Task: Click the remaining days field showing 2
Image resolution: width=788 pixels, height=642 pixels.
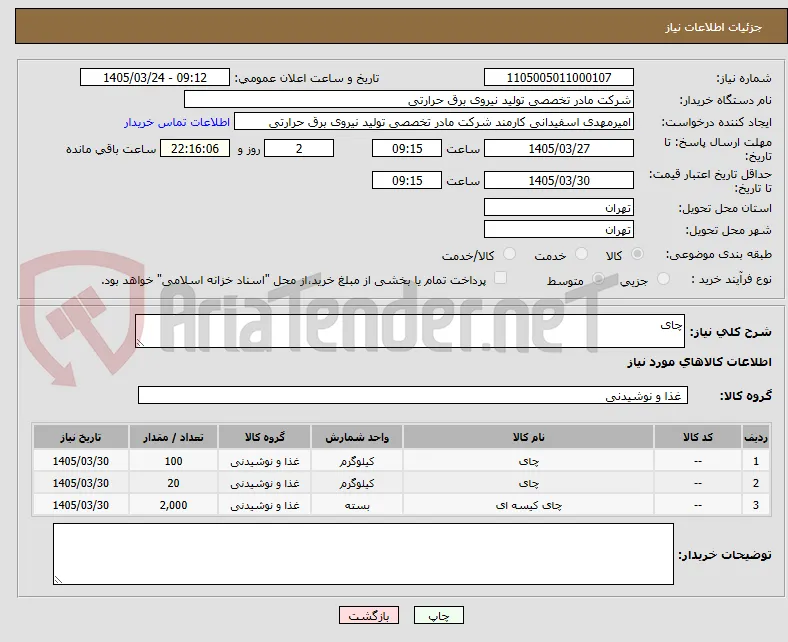Action: click(x=299, y=148)
